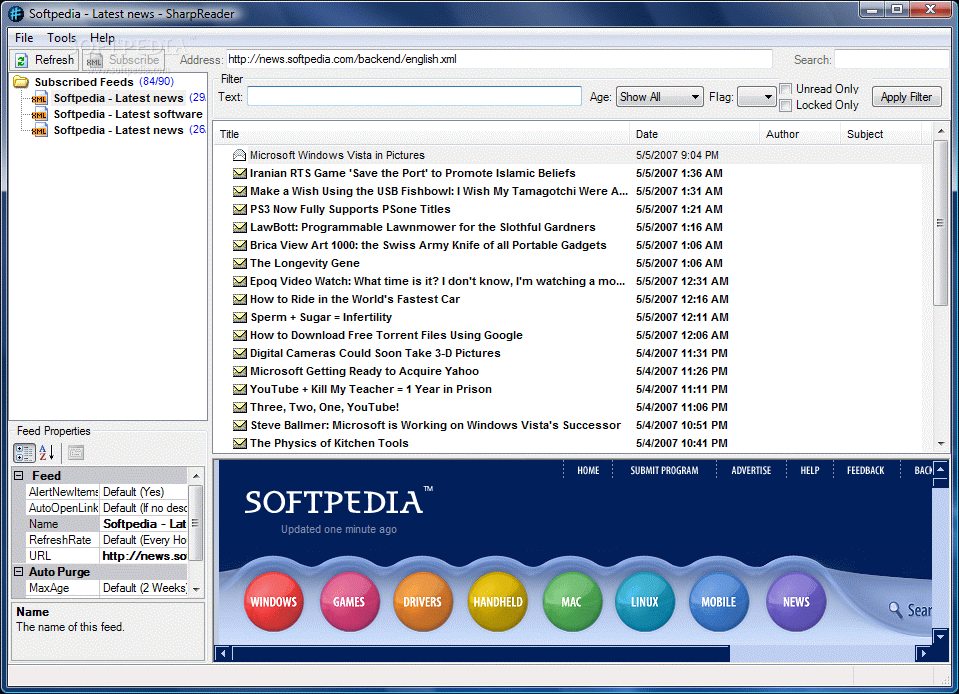Click XML icon of Softpedia - Latest software feed
The image size is (959, 694).
pyautogui.click(x=40, y=114)
